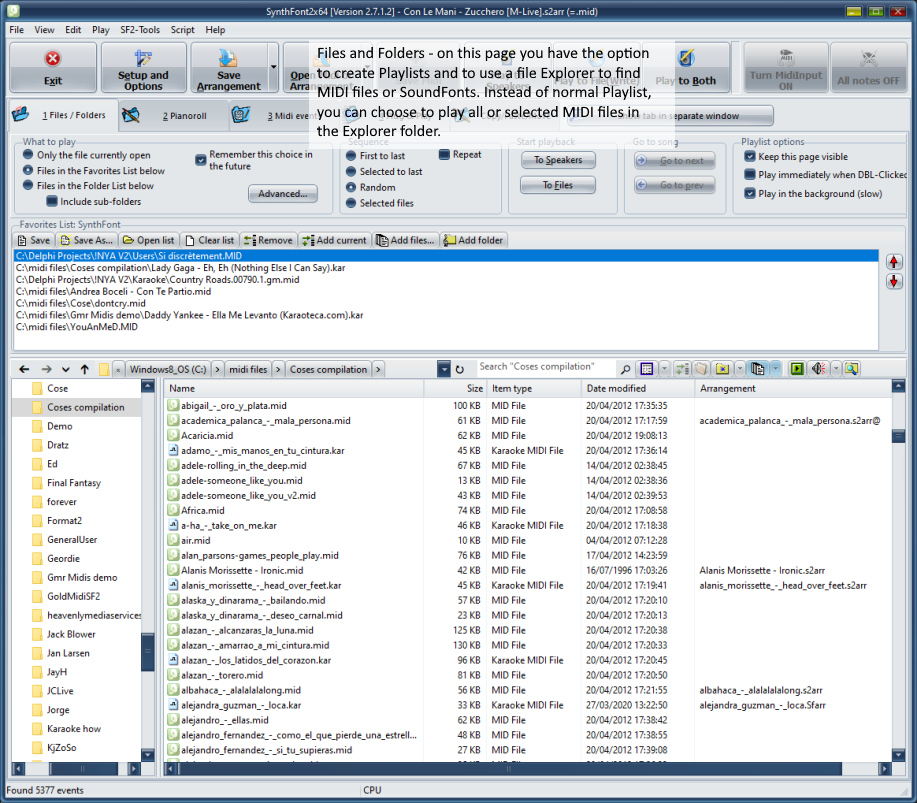Click the add-to-playlist green arrows icon
The width and height of the screenshot is (917, 803).
click(x=682, y=368)
